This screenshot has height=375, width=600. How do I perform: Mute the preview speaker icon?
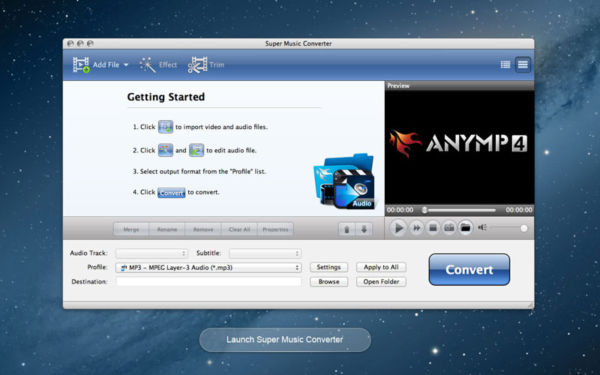[482, 228]
